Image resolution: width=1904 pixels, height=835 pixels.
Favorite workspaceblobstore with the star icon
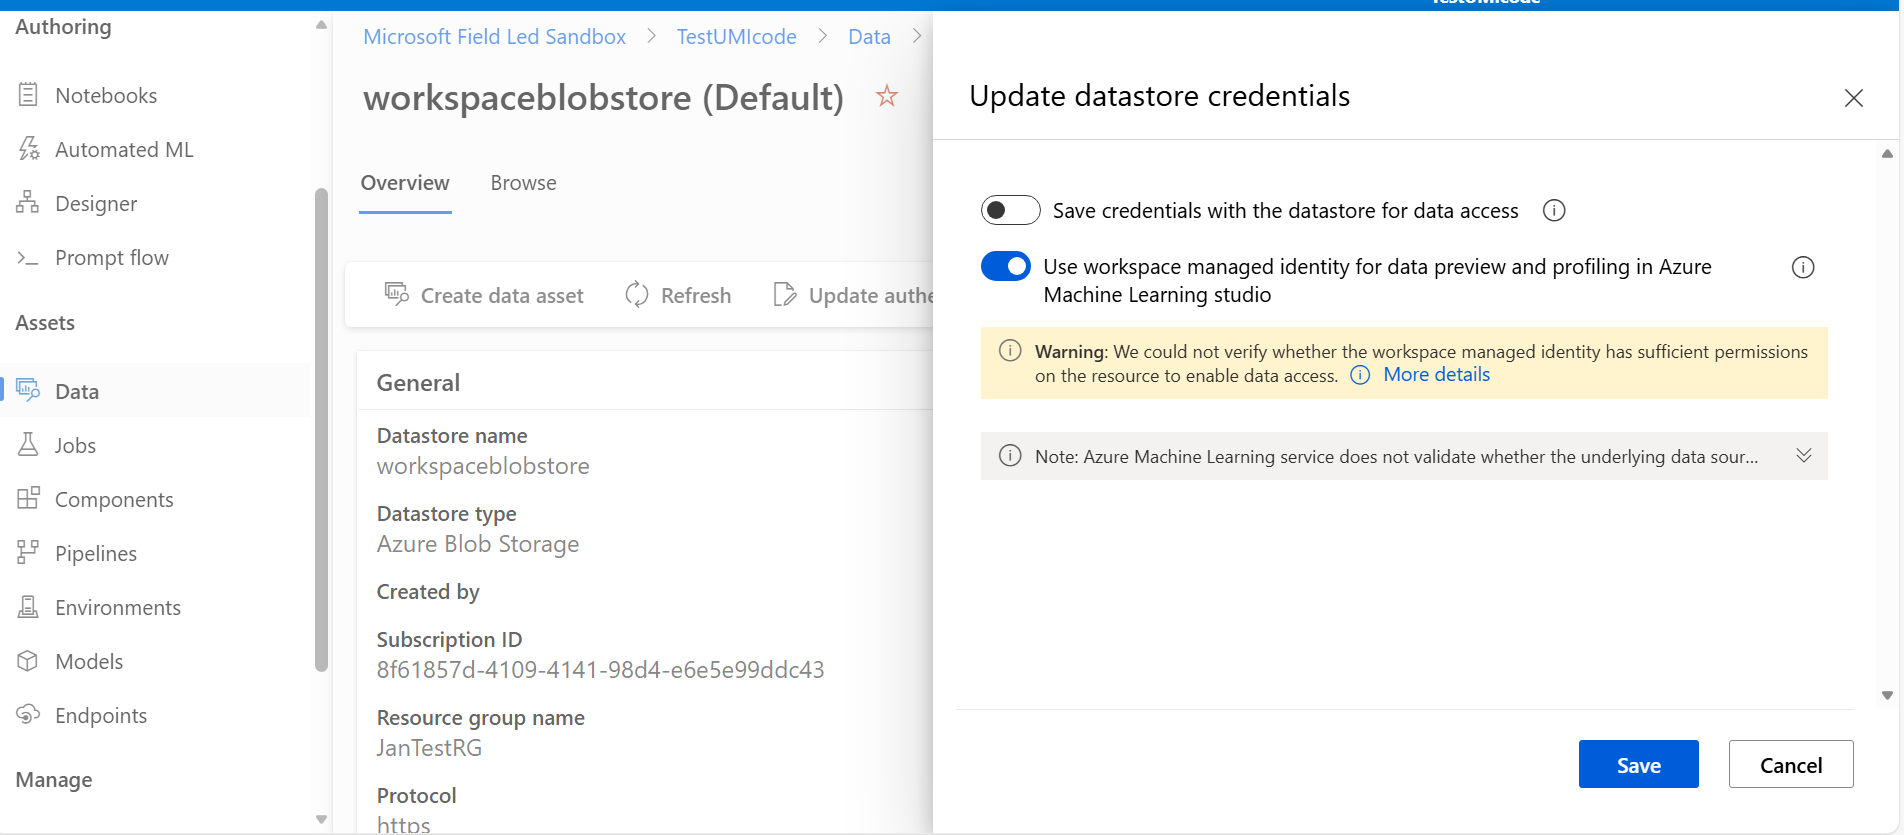coord(886,96)
